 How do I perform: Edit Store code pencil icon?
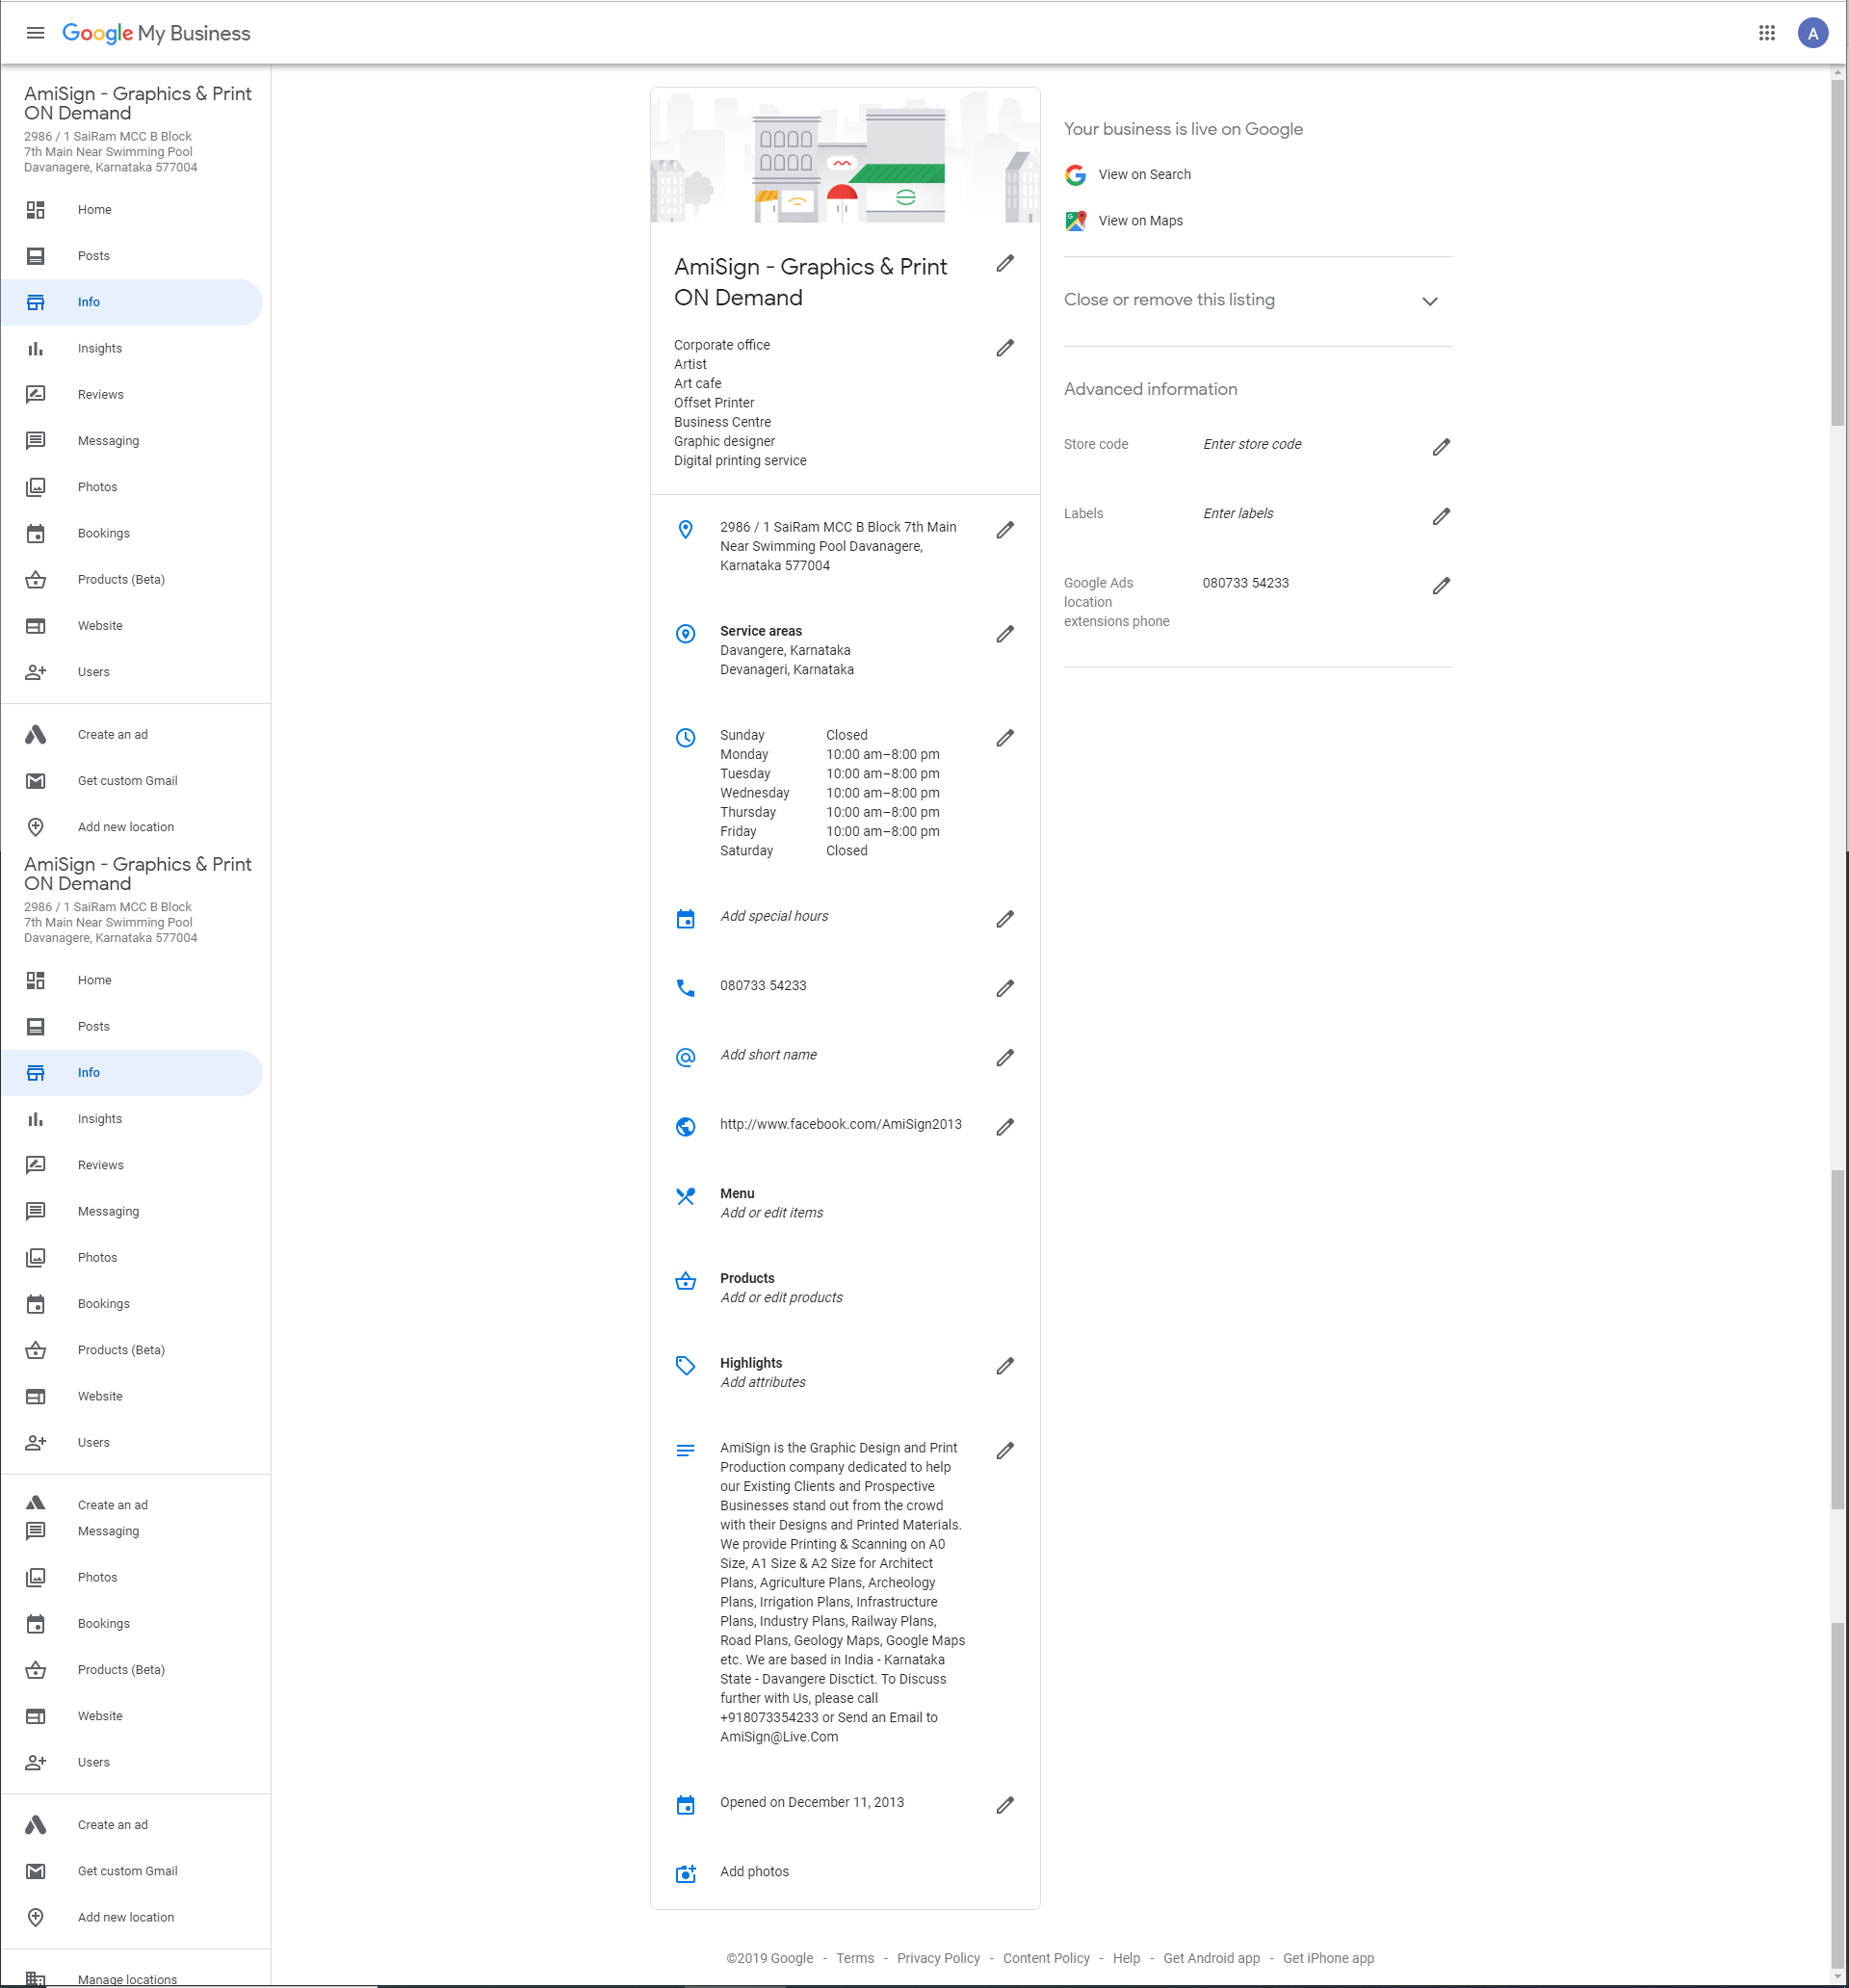click(x=1441, y=447)
